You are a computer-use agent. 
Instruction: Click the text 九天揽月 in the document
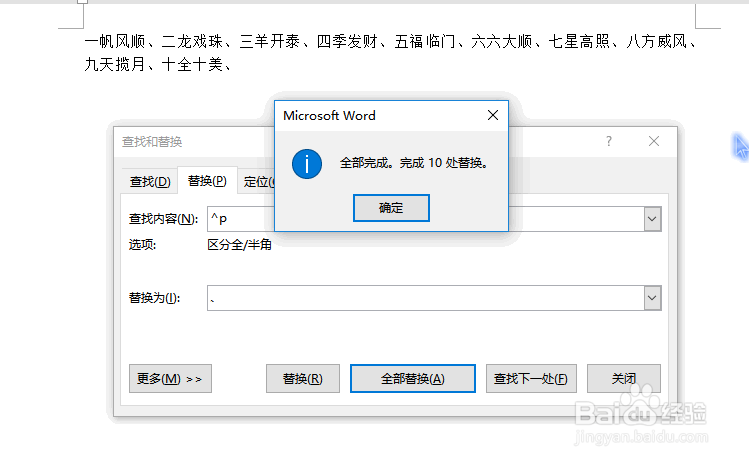tap(115, 64)
